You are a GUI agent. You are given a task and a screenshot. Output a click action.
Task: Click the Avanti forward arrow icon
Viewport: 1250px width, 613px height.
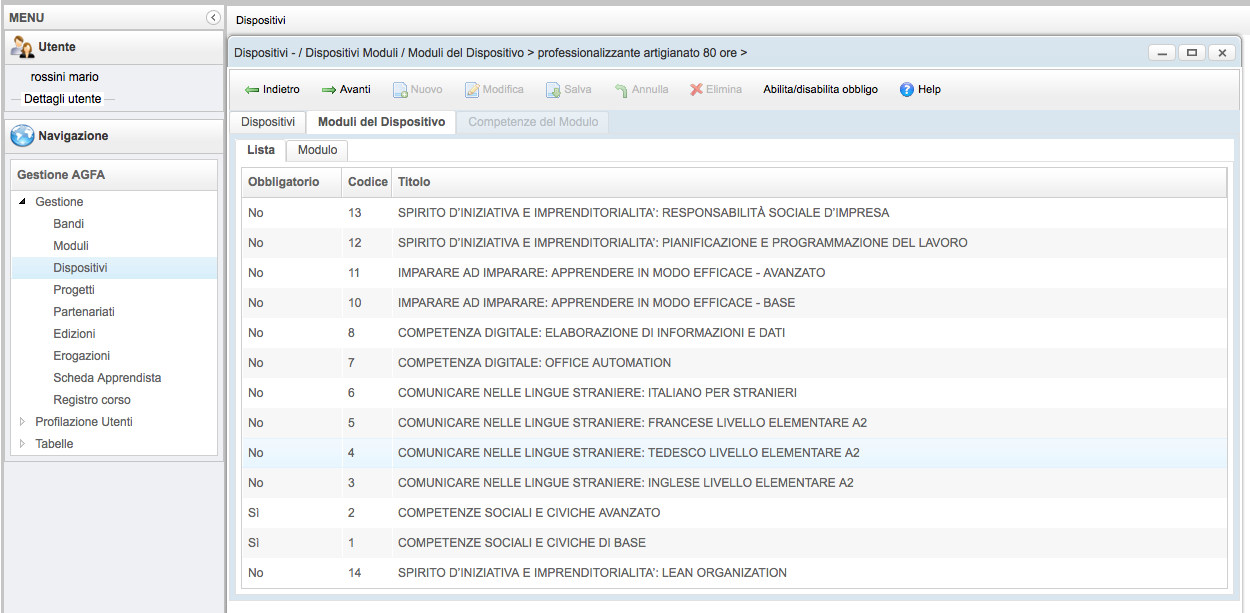coord(329,90)
